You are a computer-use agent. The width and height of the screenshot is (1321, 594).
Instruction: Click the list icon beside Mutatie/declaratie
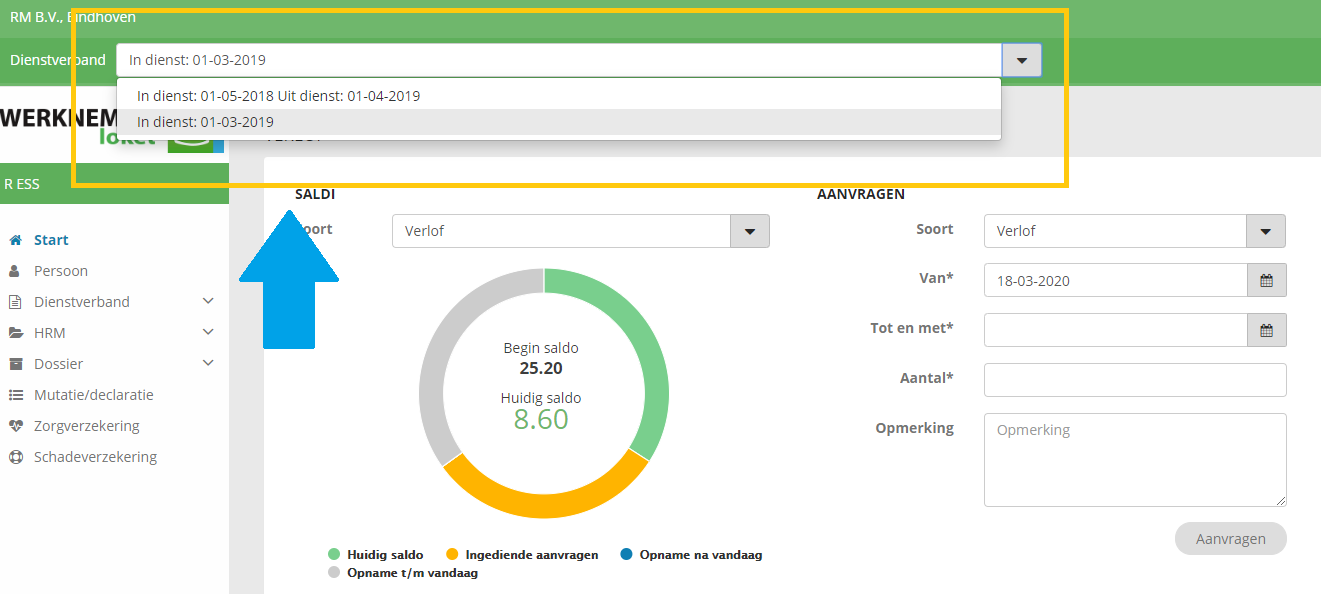click(x=15, y=395)
